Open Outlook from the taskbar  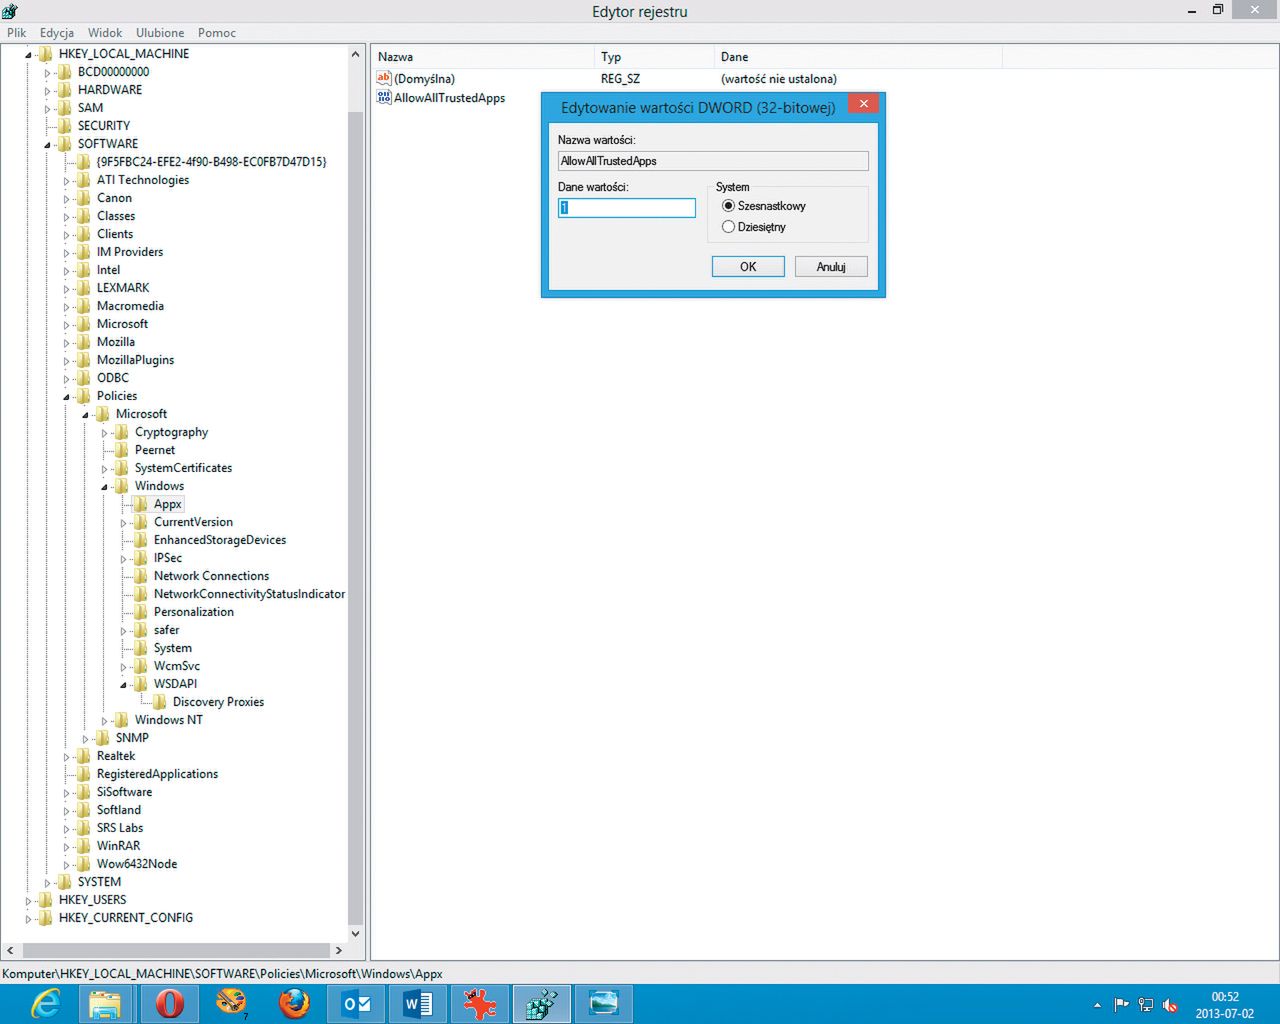click(x=356, y=1003)
